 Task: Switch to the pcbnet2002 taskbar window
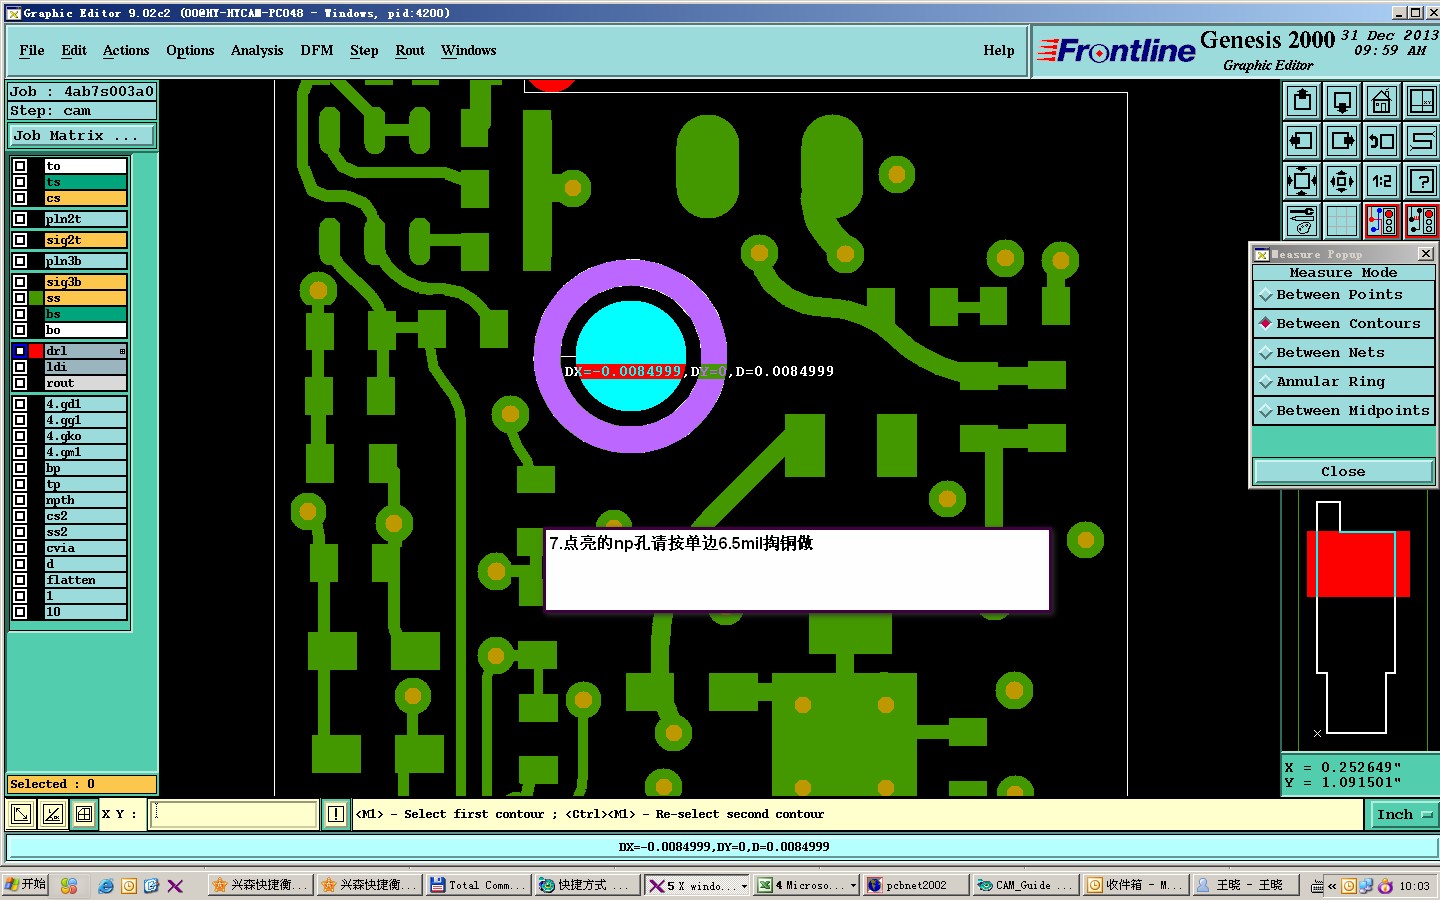point(916,886)
